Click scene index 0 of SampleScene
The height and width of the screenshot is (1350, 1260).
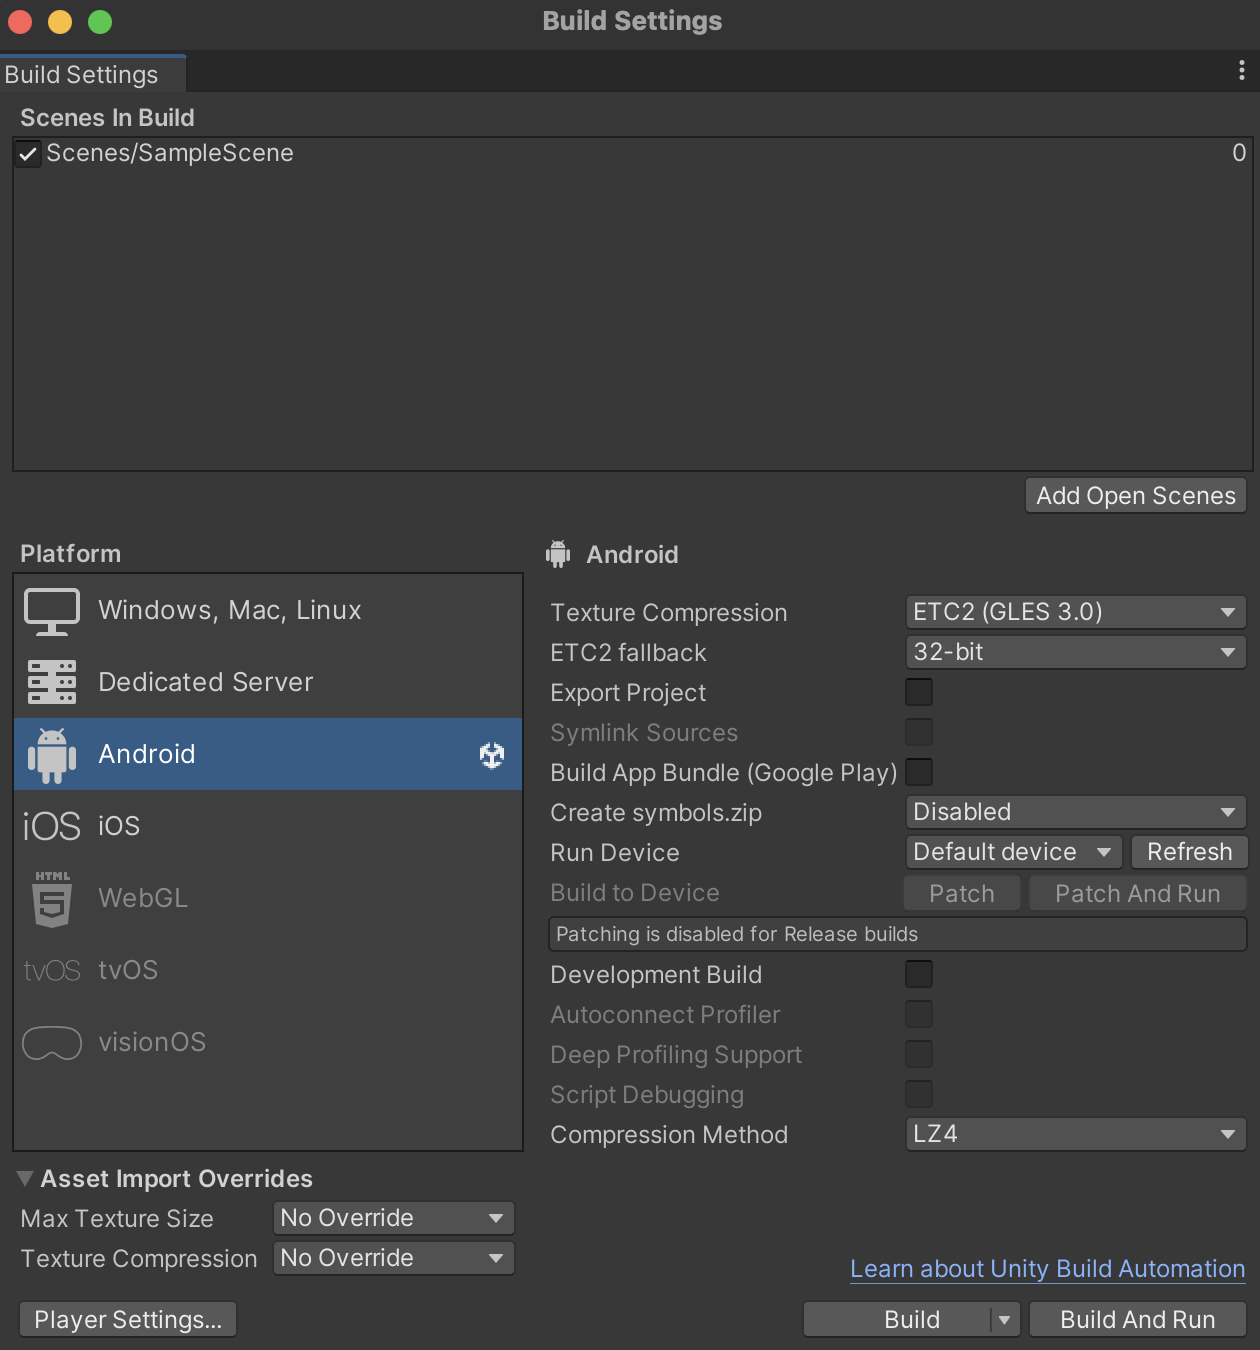point(1239,153)
